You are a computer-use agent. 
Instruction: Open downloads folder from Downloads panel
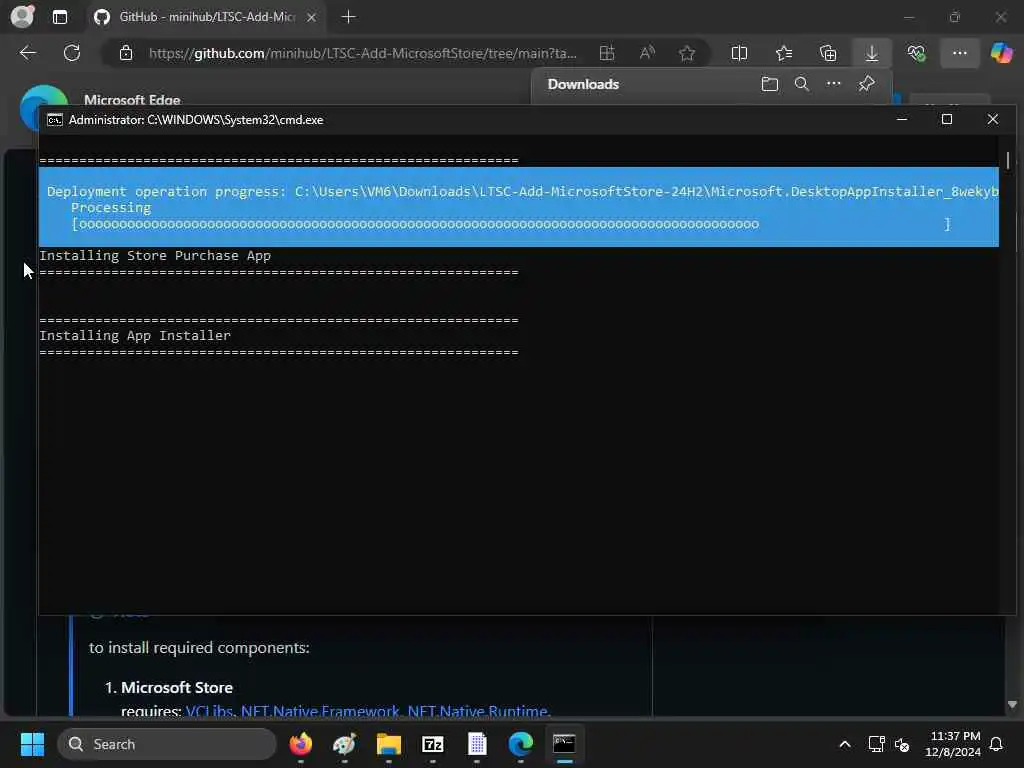click(x=770, y=84)
